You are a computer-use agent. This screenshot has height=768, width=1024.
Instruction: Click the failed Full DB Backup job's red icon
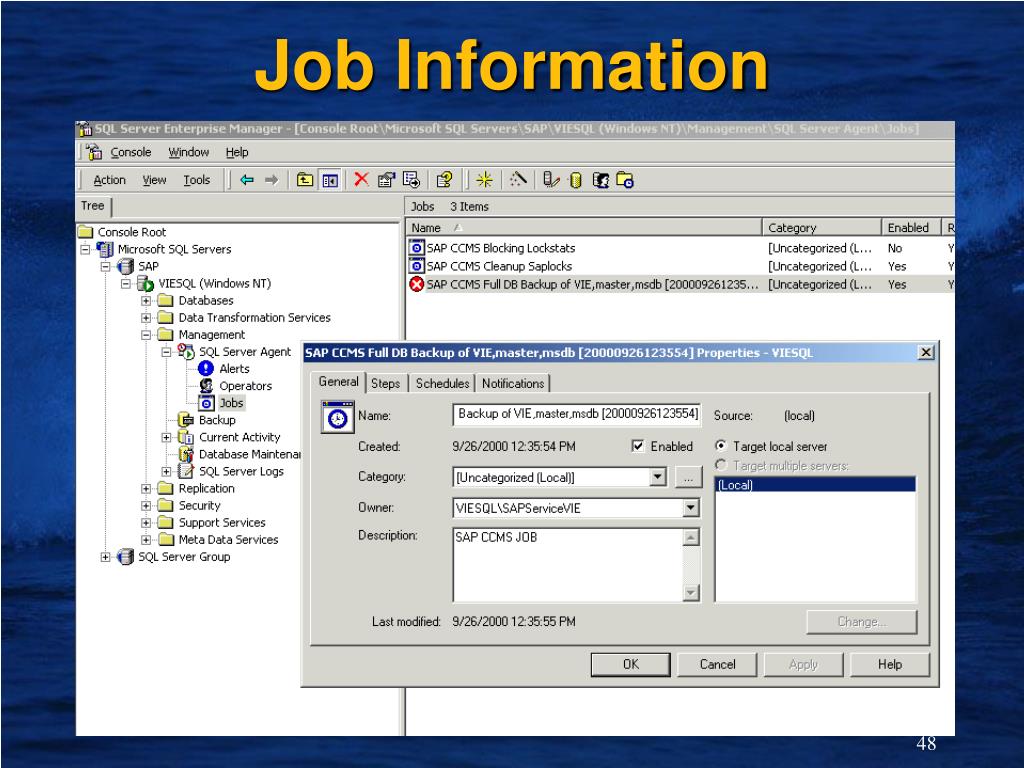(x=416, y=284)
